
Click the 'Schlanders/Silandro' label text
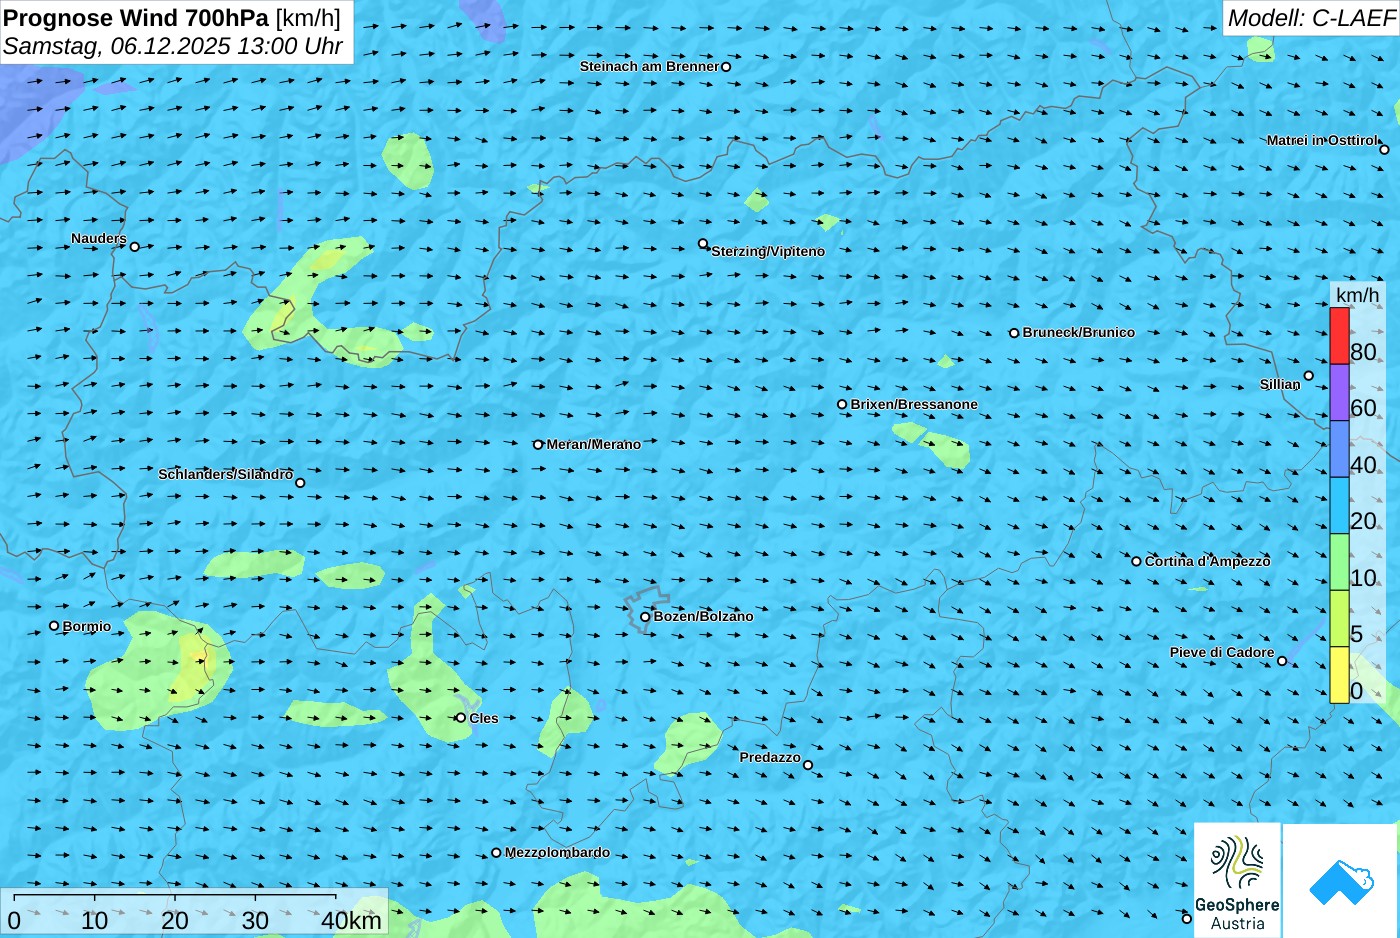pyautogui.click(x=226, y=474)
